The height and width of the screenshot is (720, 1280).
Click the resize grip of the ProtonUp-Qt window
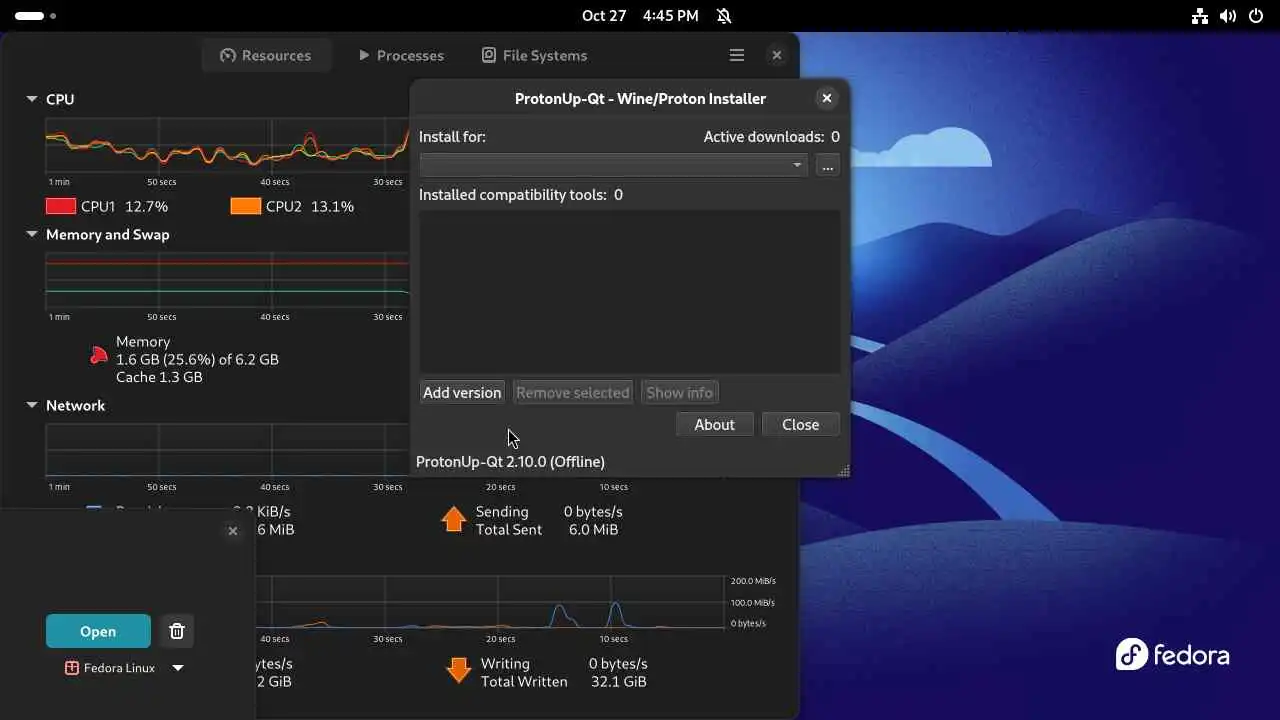point(844,471)
